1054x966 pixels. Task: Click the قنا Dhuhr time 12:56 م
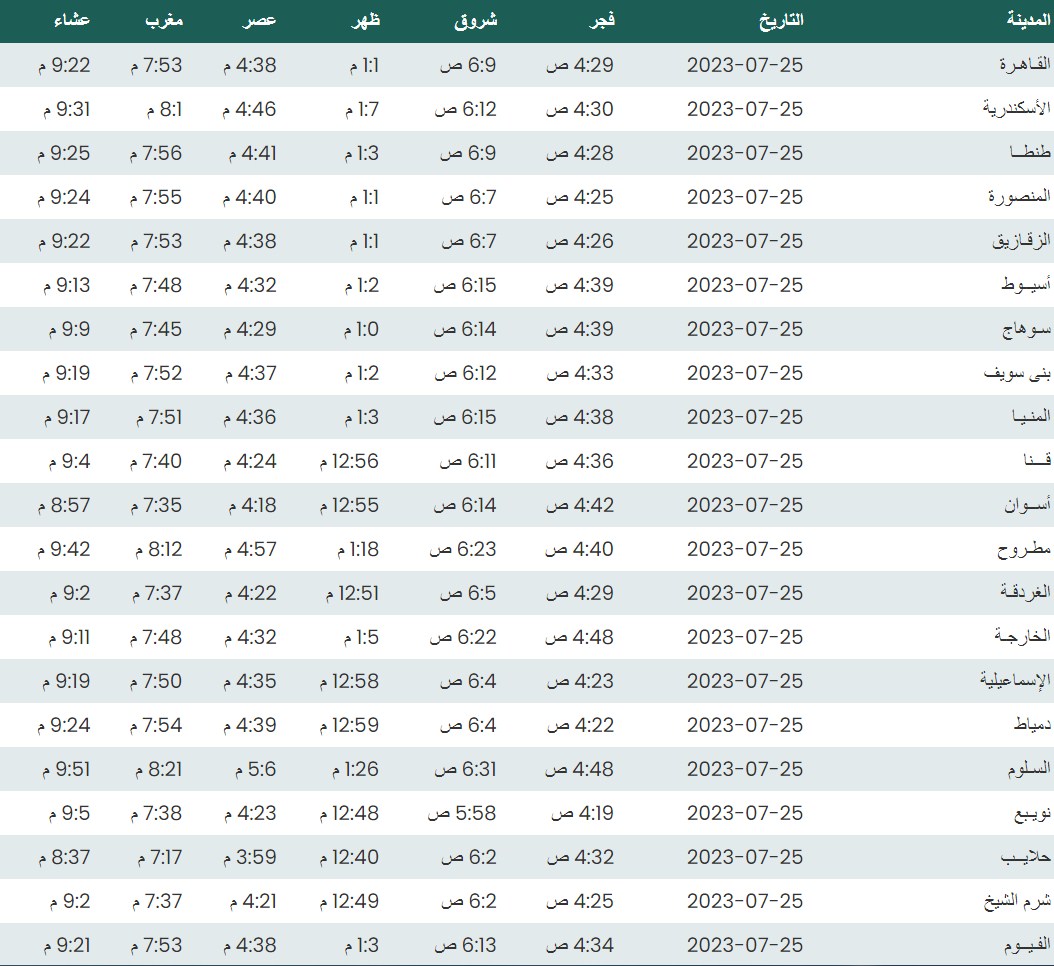tap(349, 461)
